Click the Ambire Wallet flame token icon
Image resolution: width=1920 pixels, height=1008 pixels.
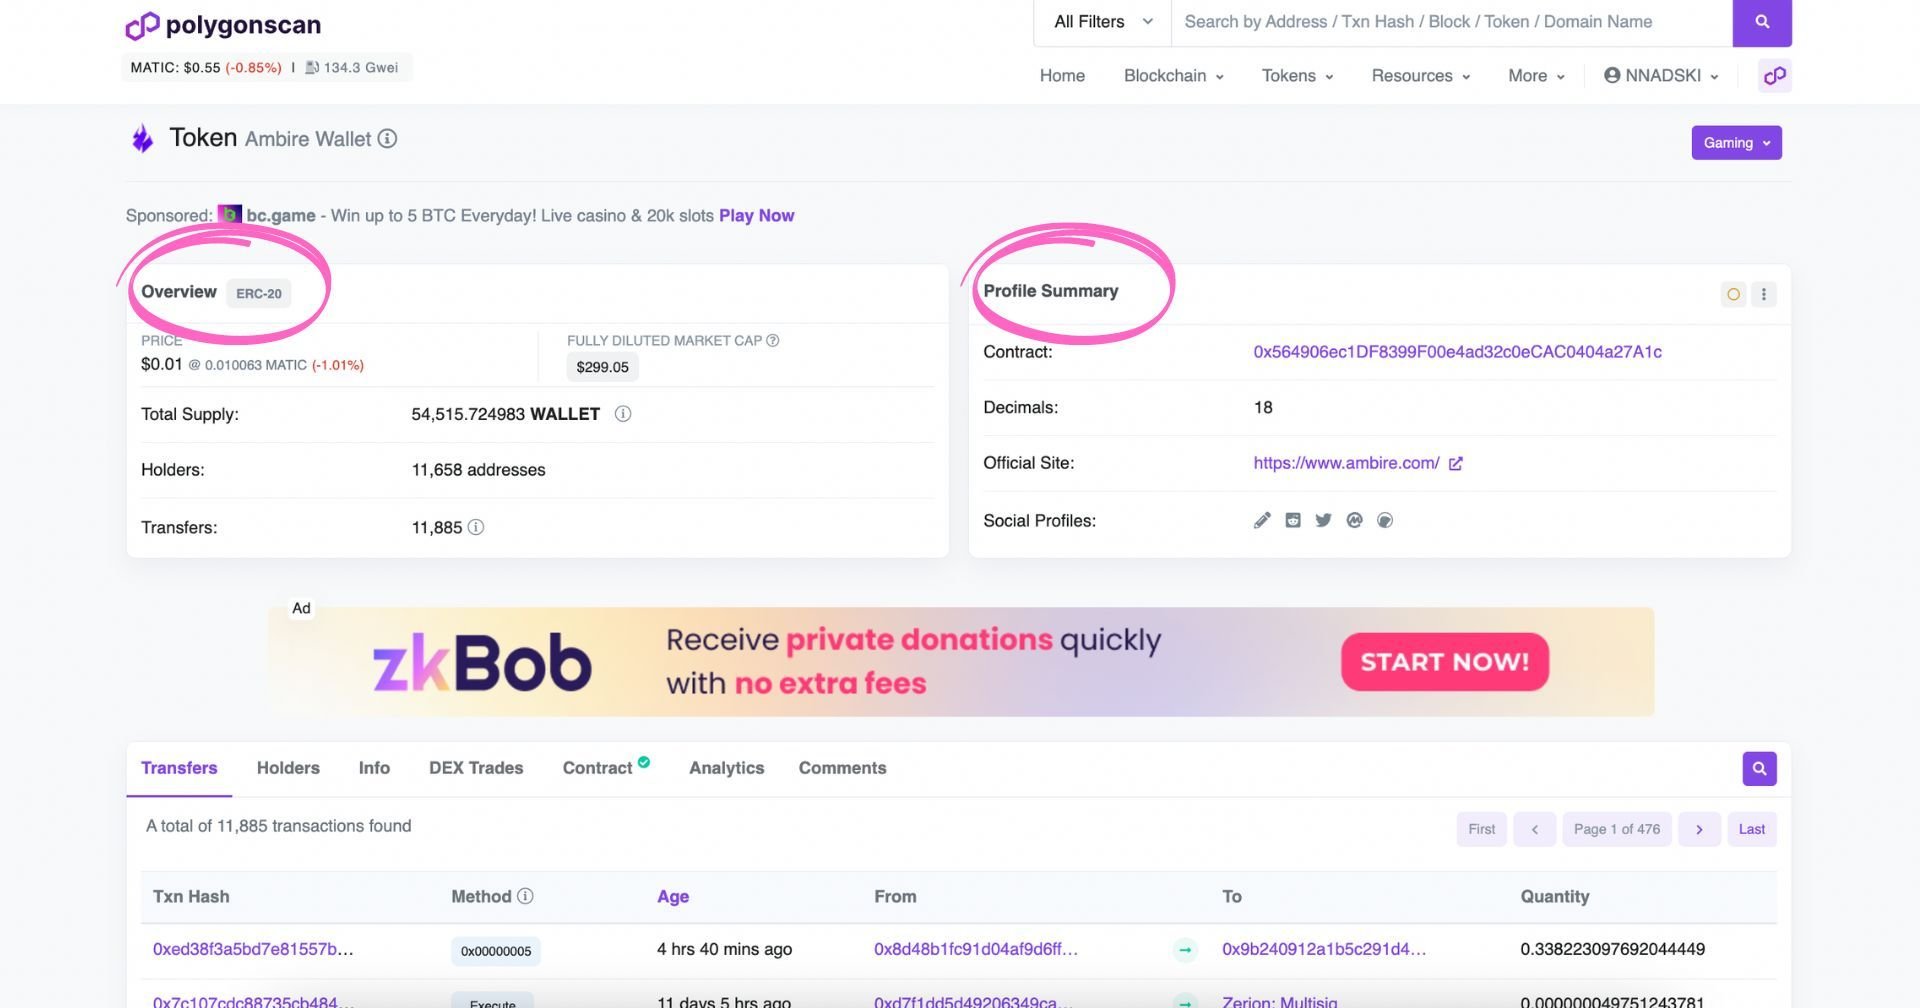(x=143, y=138)
